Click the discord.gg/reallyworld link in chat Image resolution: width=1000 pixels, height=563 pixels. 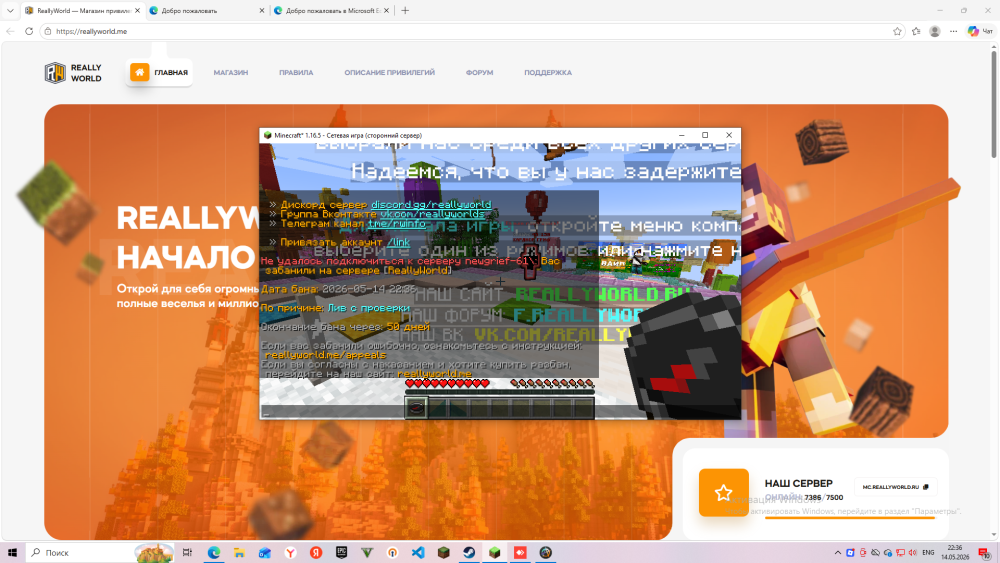[x=431, y=205]
